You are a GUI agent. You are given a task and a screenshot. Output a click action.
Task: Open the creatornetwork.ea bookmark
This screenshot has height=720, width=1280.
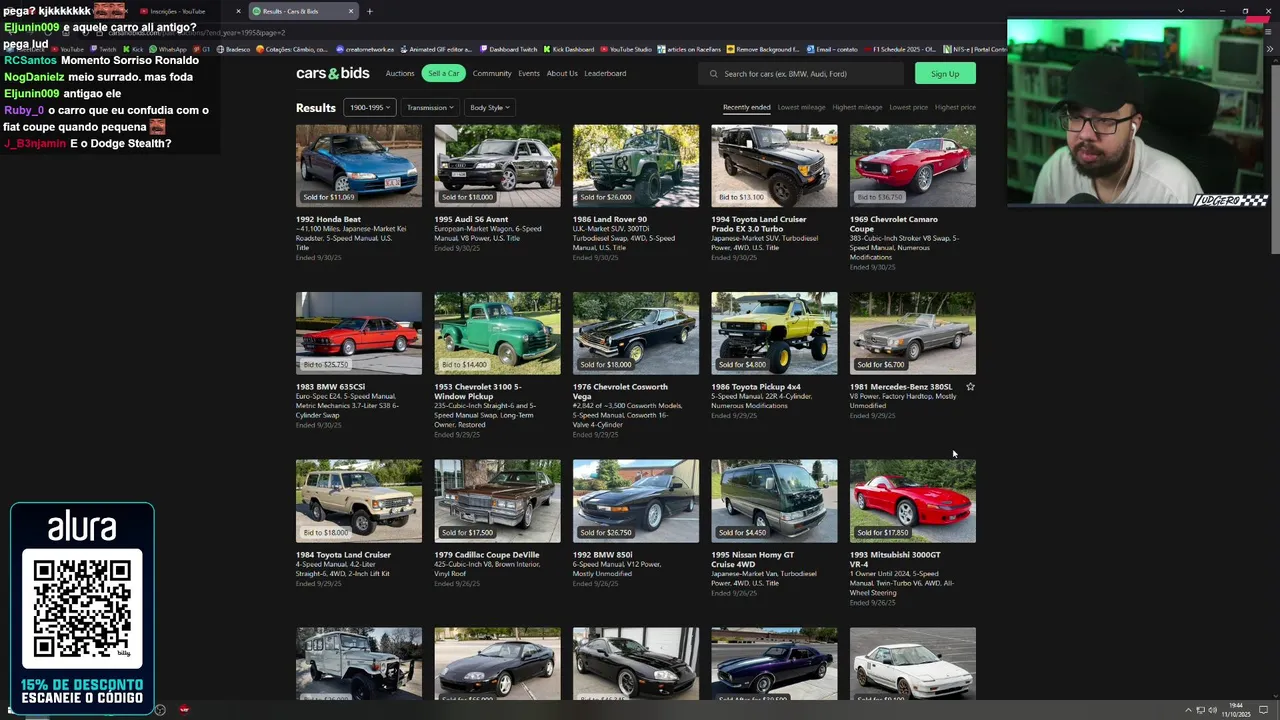[x=365, y=49]
